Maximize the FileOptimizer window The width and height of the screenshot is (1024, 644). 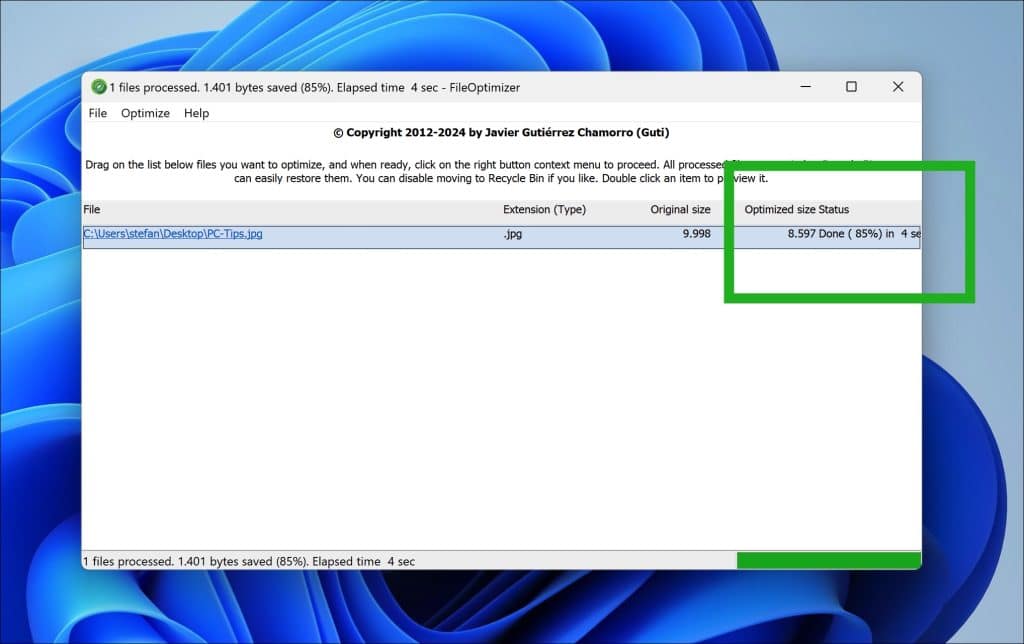[x=852, y=87]
